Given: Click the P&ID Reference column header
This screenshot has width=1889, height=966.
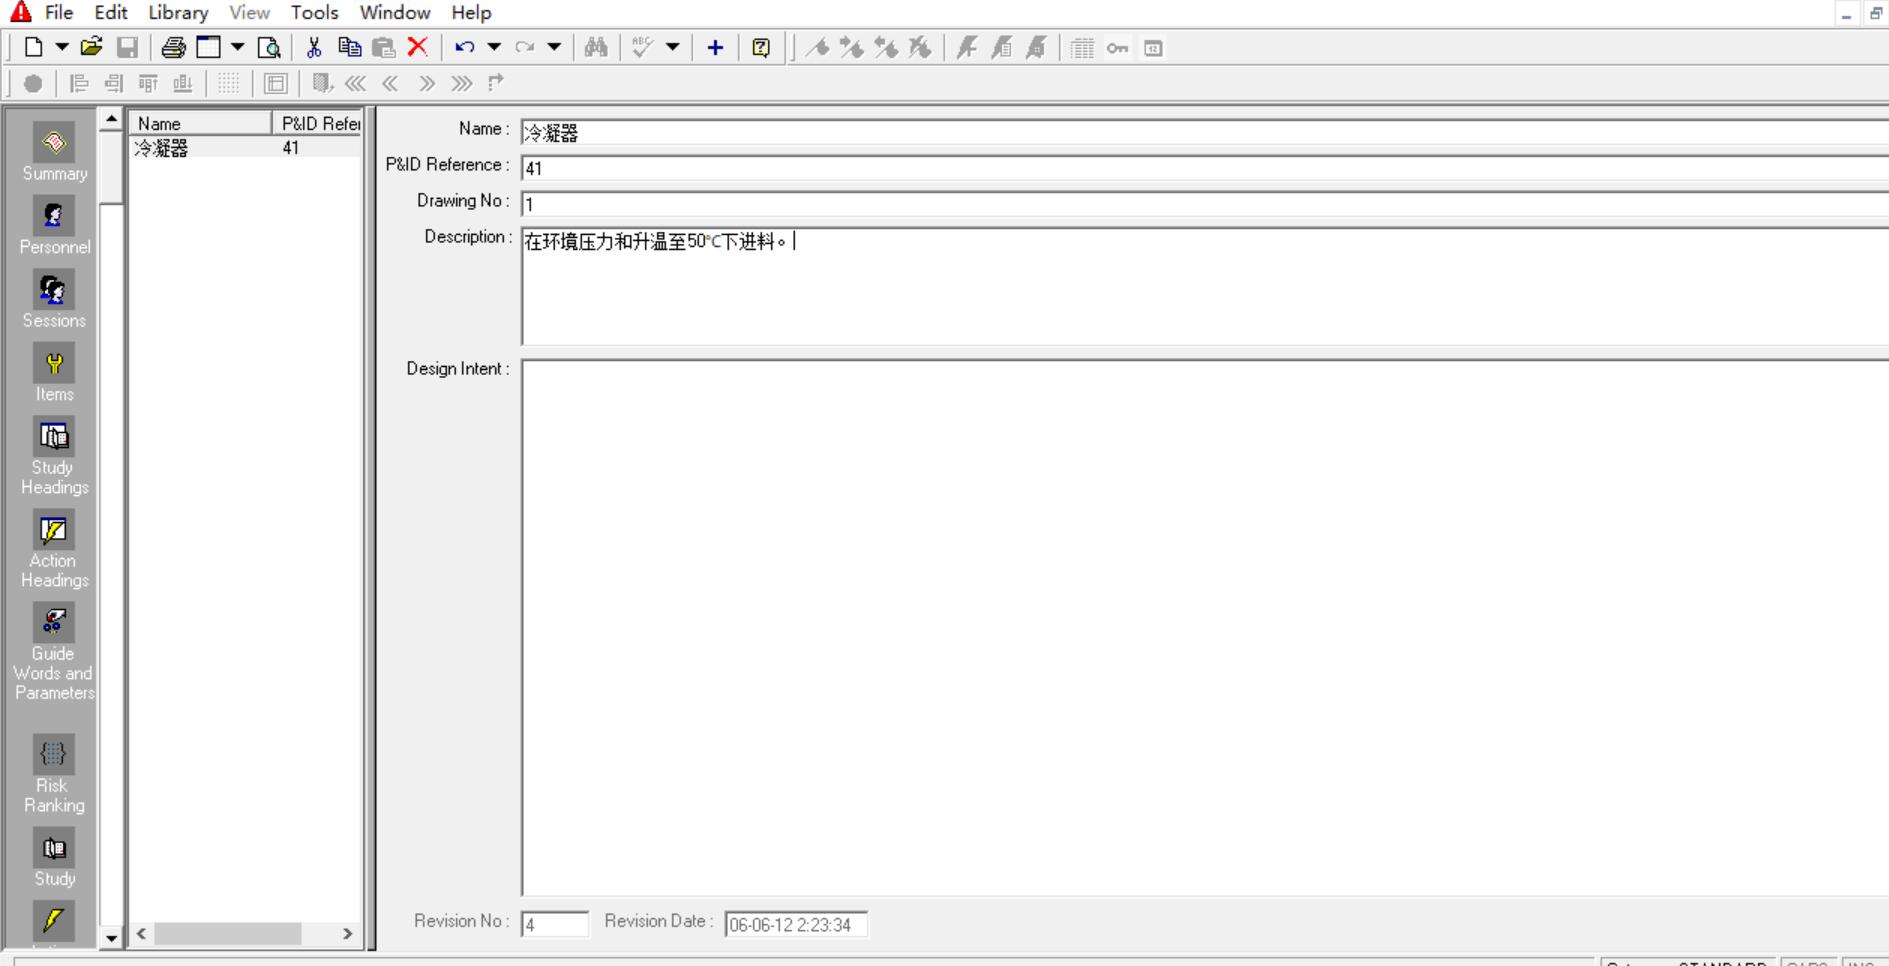Looking at the screenshot, I should click(x=317, y=123).
